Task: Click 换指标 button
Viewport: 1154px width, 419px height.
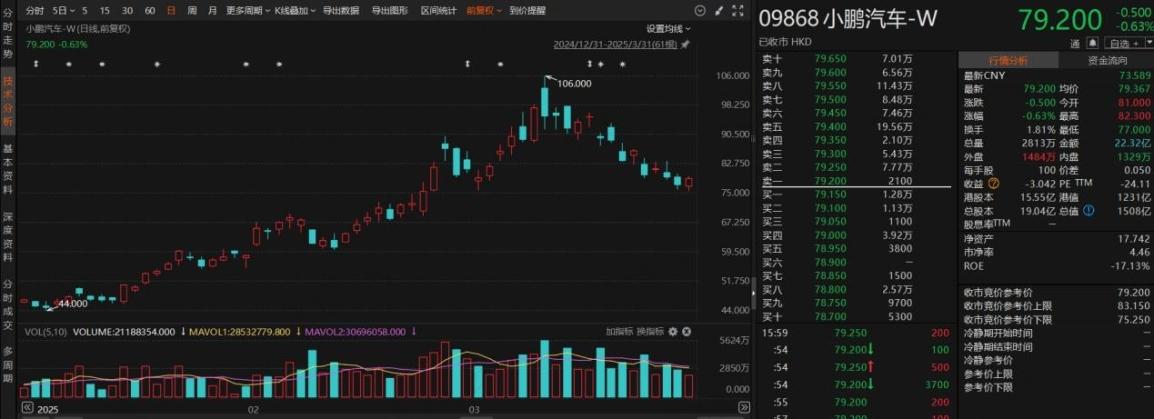Action: point(650,332)
